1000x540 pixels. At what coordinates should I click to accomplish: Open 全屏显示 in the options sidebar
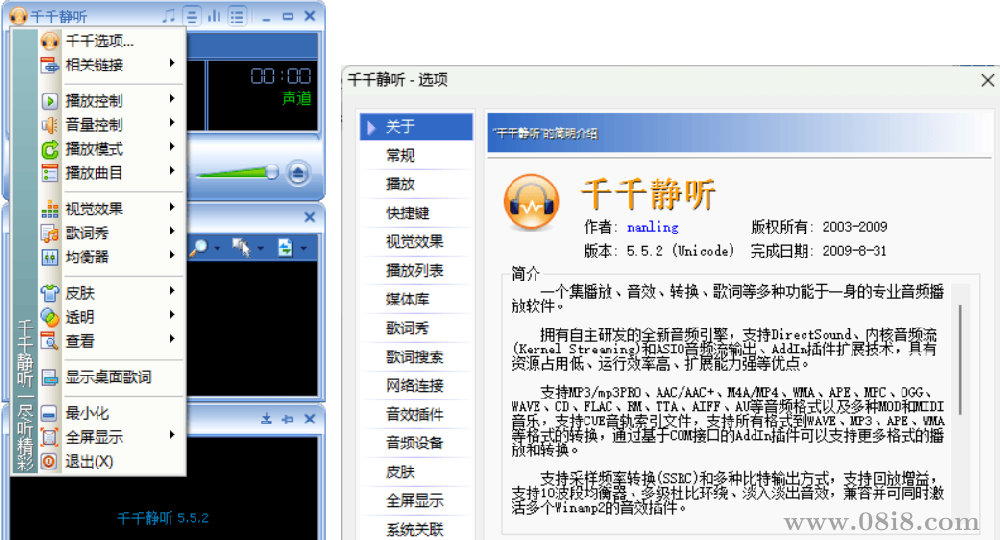click(x=416, y=501)
